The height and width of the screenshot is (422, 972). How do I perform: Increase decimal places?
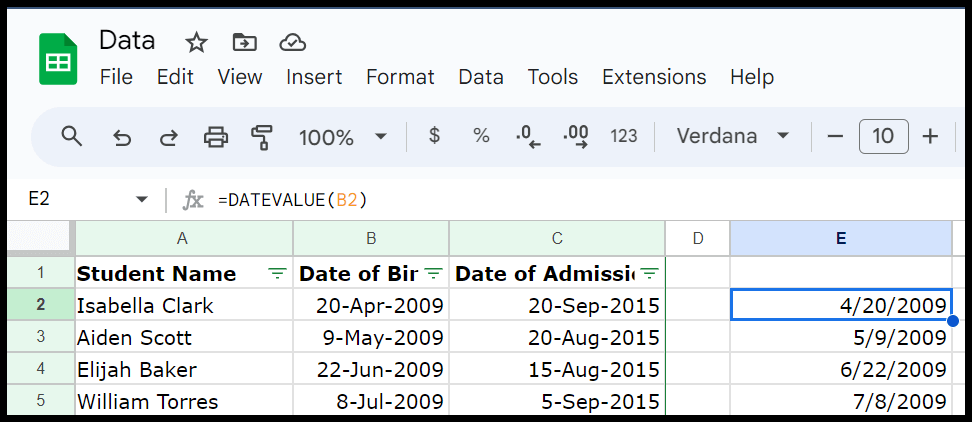(576, 136)
